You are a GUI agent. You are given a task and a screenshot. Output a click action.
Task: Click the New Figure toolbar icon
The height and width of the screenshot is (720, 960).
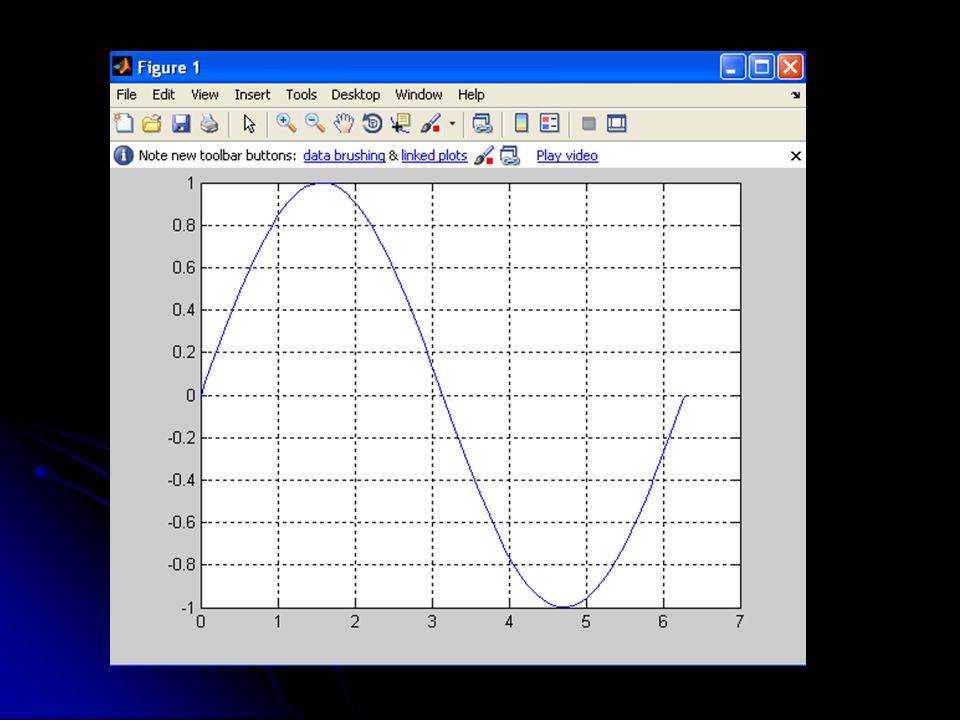click(x=124, y=124)
